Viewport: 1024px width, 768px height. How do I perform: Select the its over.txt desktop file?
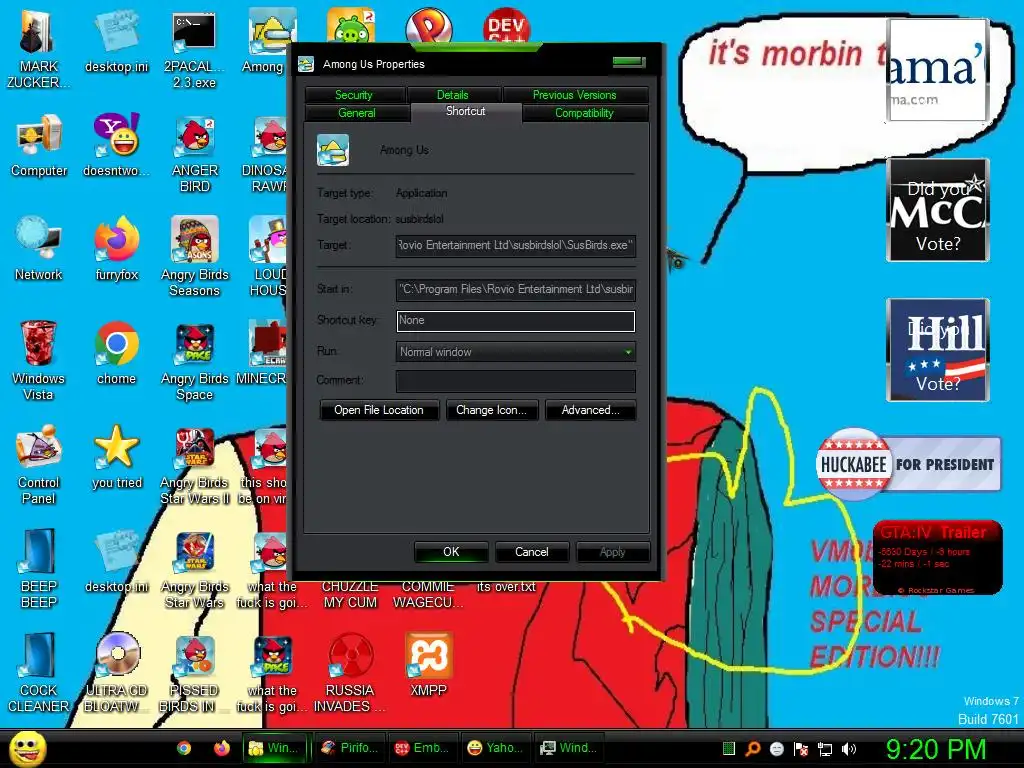506,586
